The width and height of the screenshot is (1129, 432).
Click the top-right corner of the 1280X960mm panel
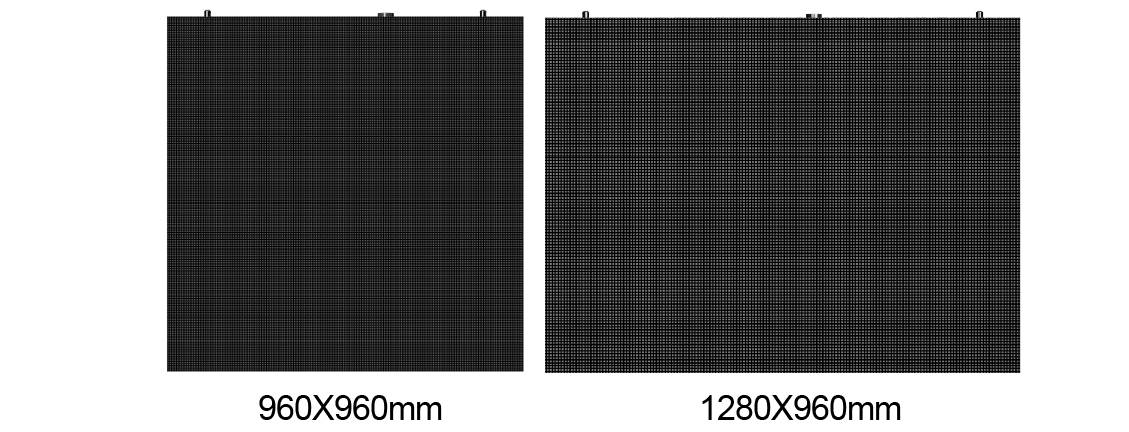[x=1017, y=20]
